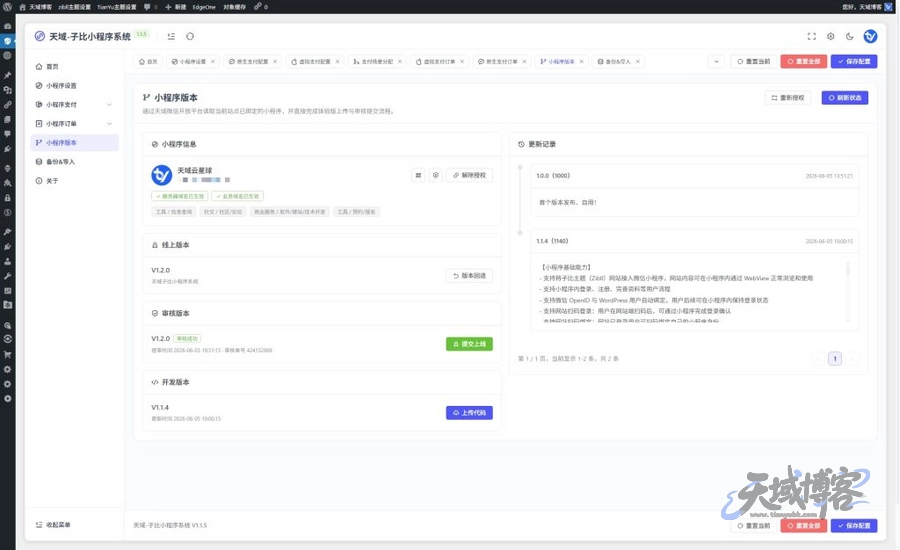Go to 首页 in the sidebar
900x550 pixels.
click(74, 67)
